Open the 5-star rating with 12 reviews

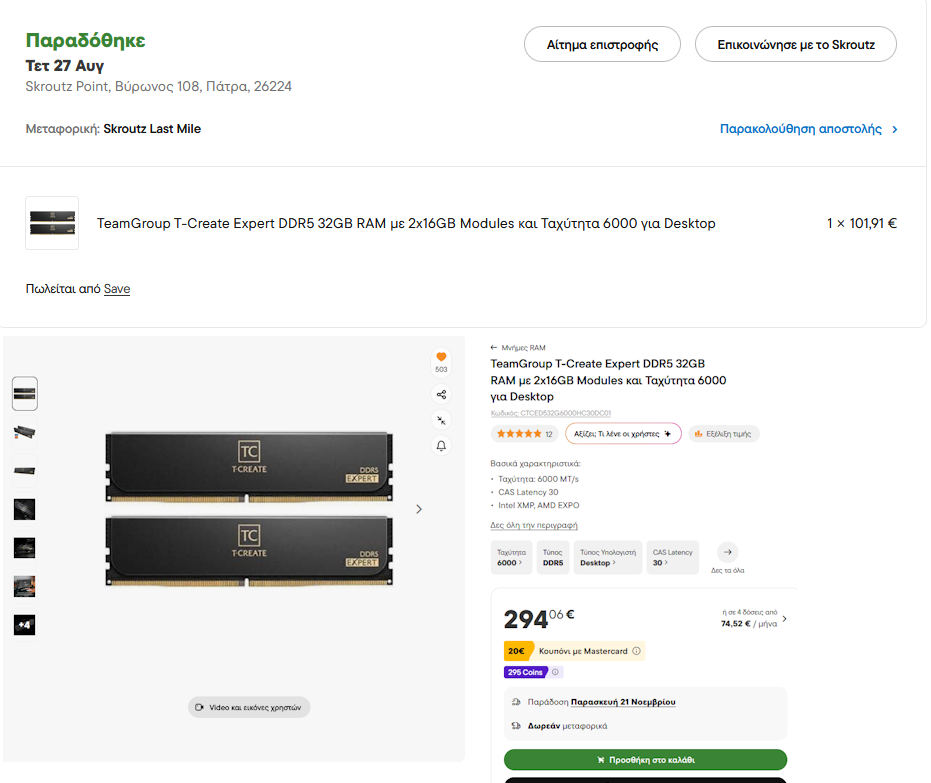tap(524, 434)
